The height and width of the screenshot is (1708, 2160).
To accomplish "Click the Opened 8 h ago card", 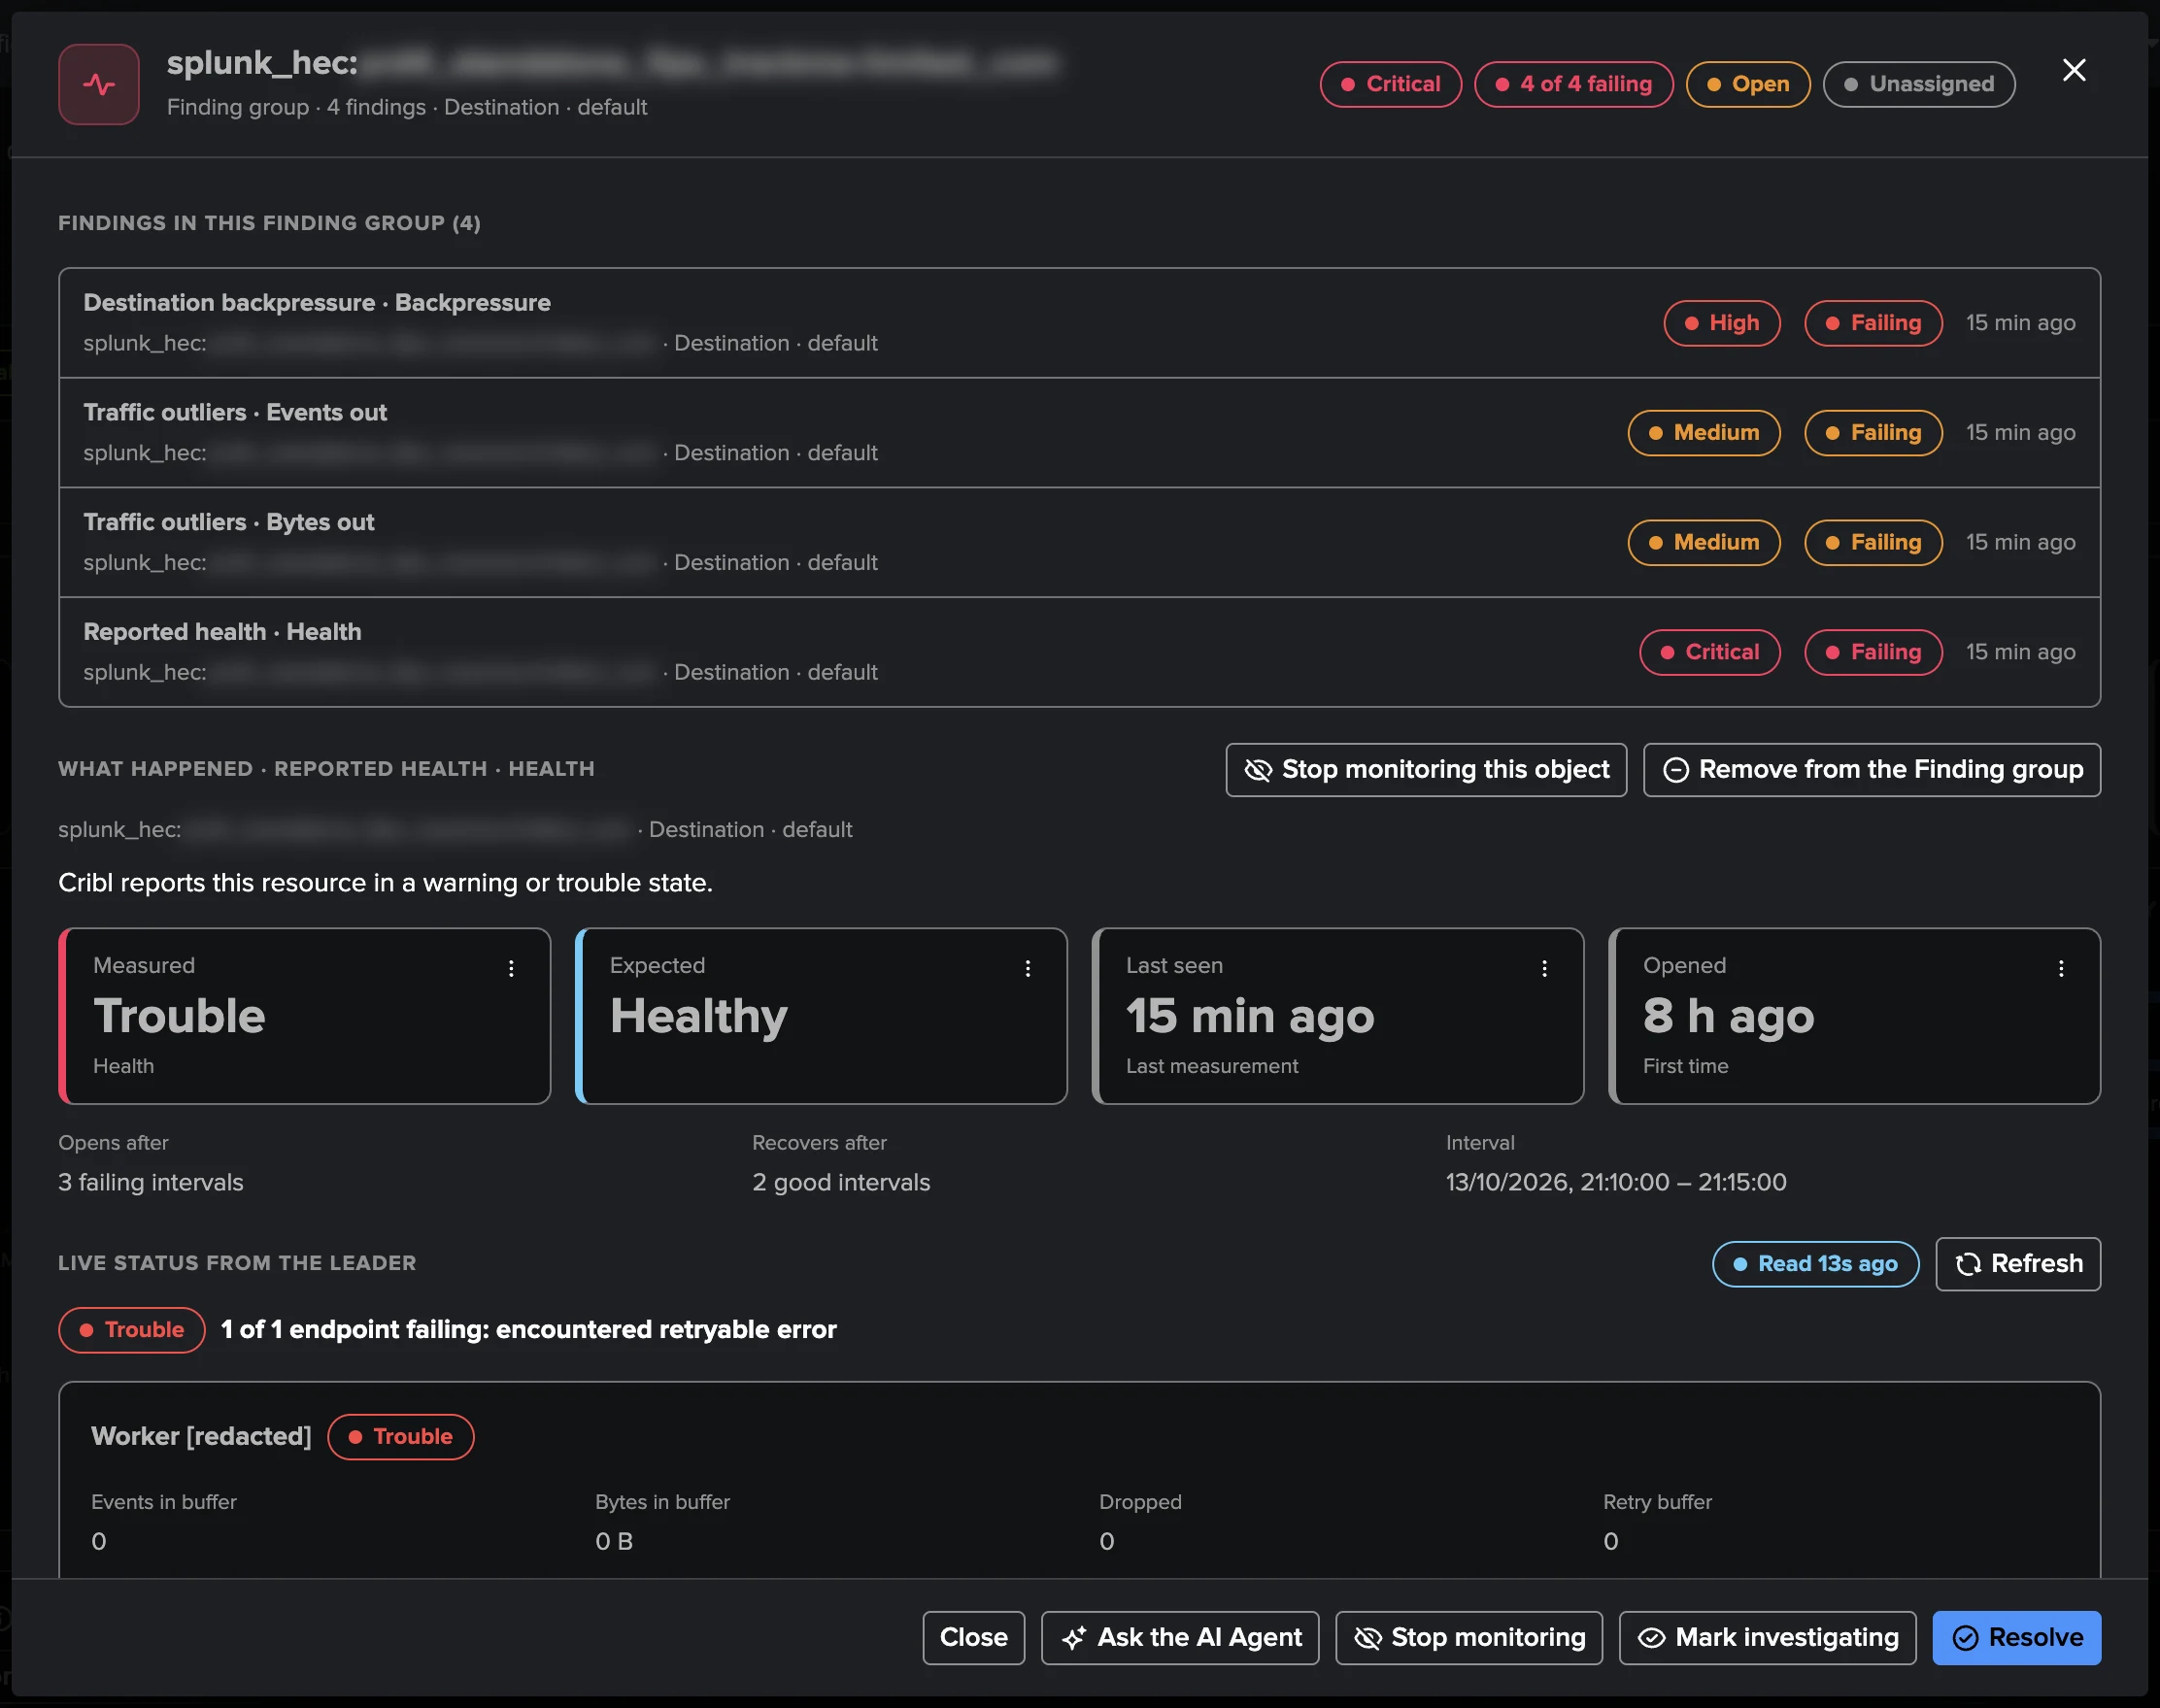I will [x=1855, y=1016].
